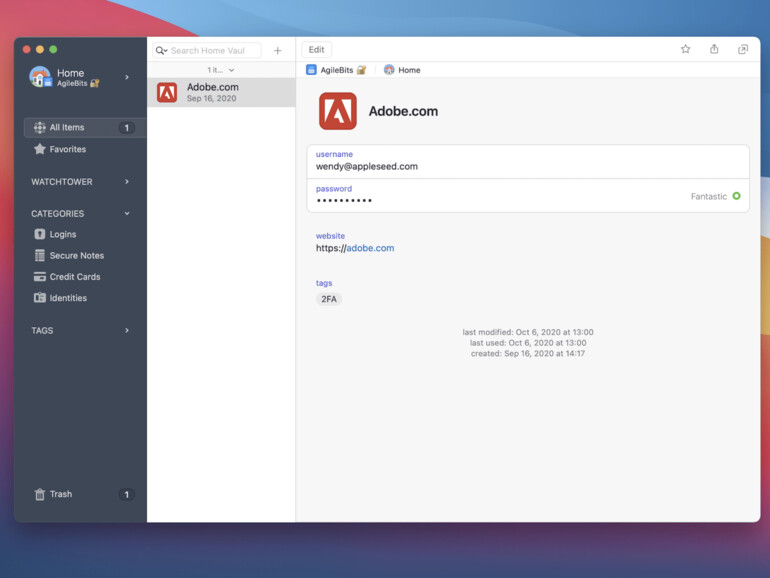
Task: Click the Adobe logo in item list
Action: pos(167,92)
